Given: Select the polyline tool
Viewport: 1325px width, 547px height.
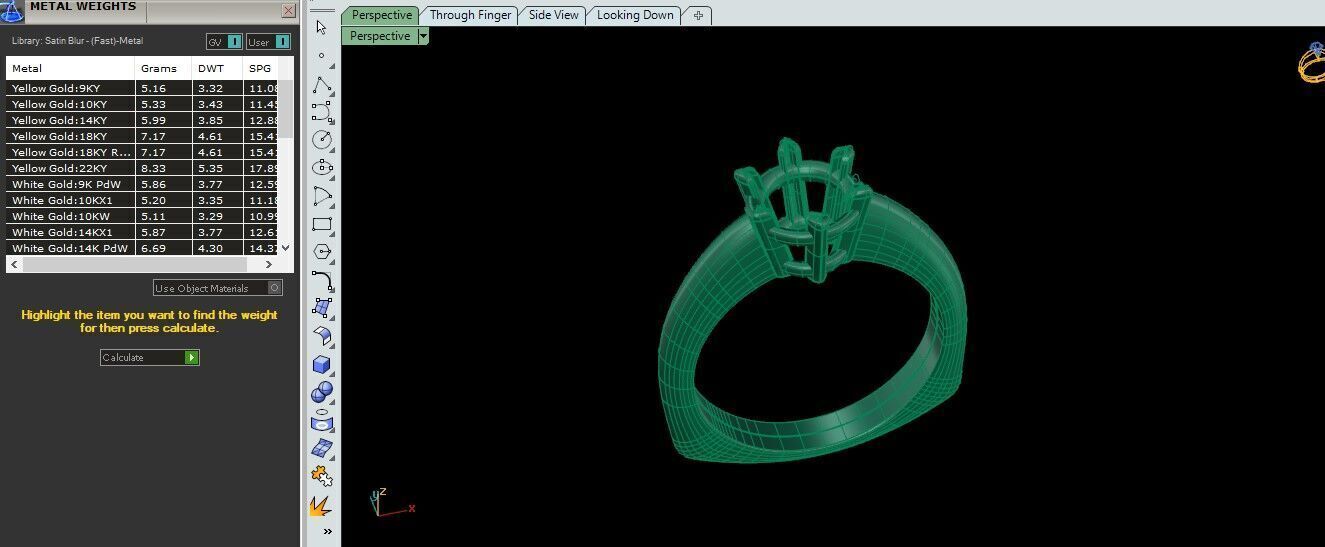Looking at the screenshot, I should pyautogui.click(x=321, y=84).
